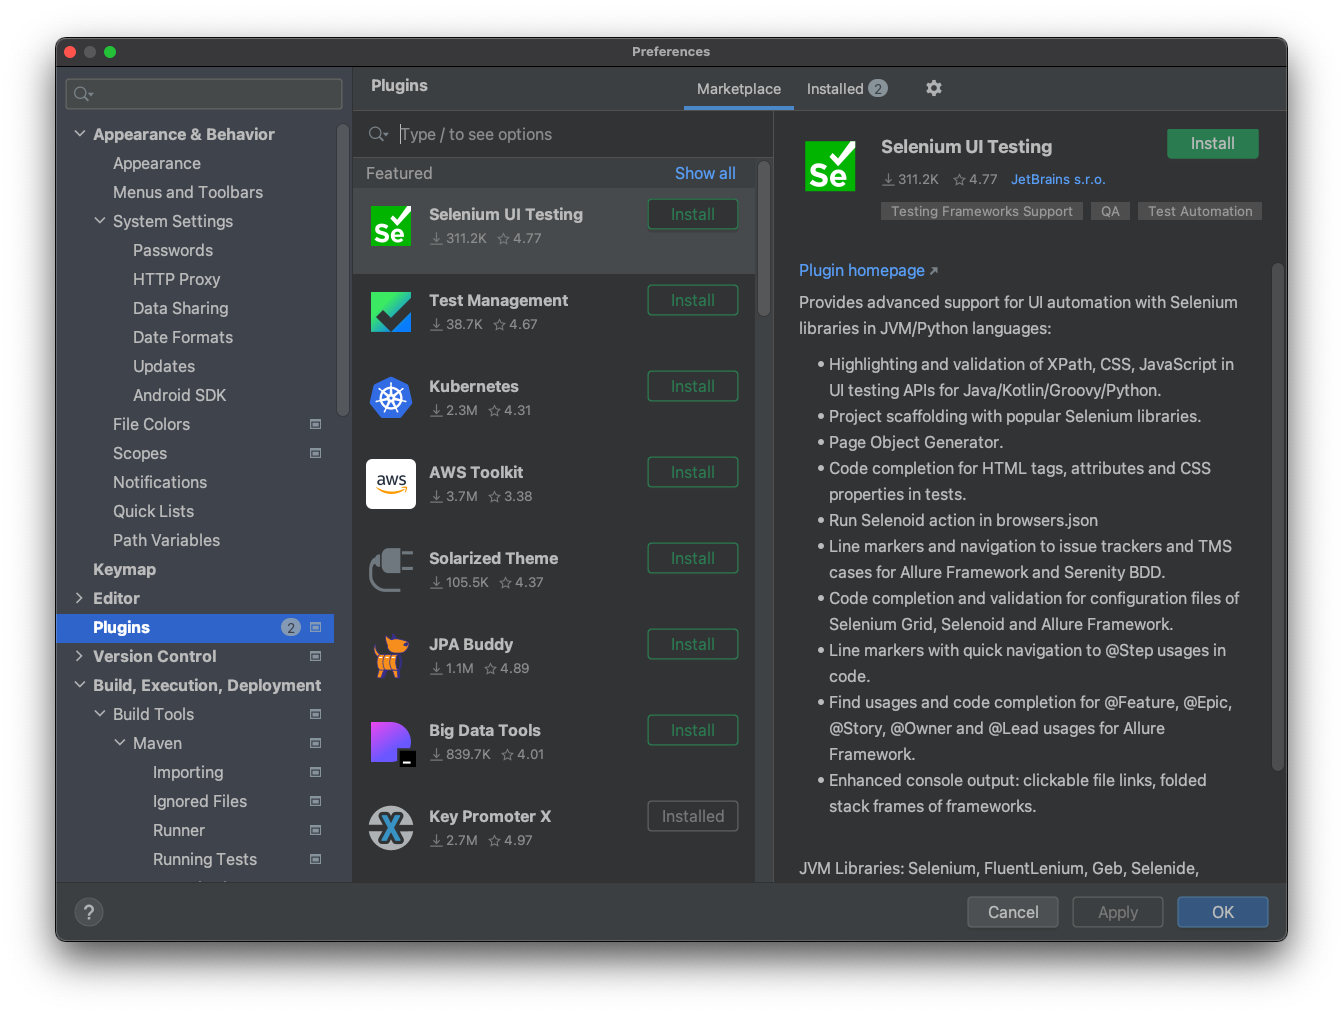The height and width of the screenshot is (1015, 1343).
Task: Click the plugin list scrollbar
Action: 764,238
